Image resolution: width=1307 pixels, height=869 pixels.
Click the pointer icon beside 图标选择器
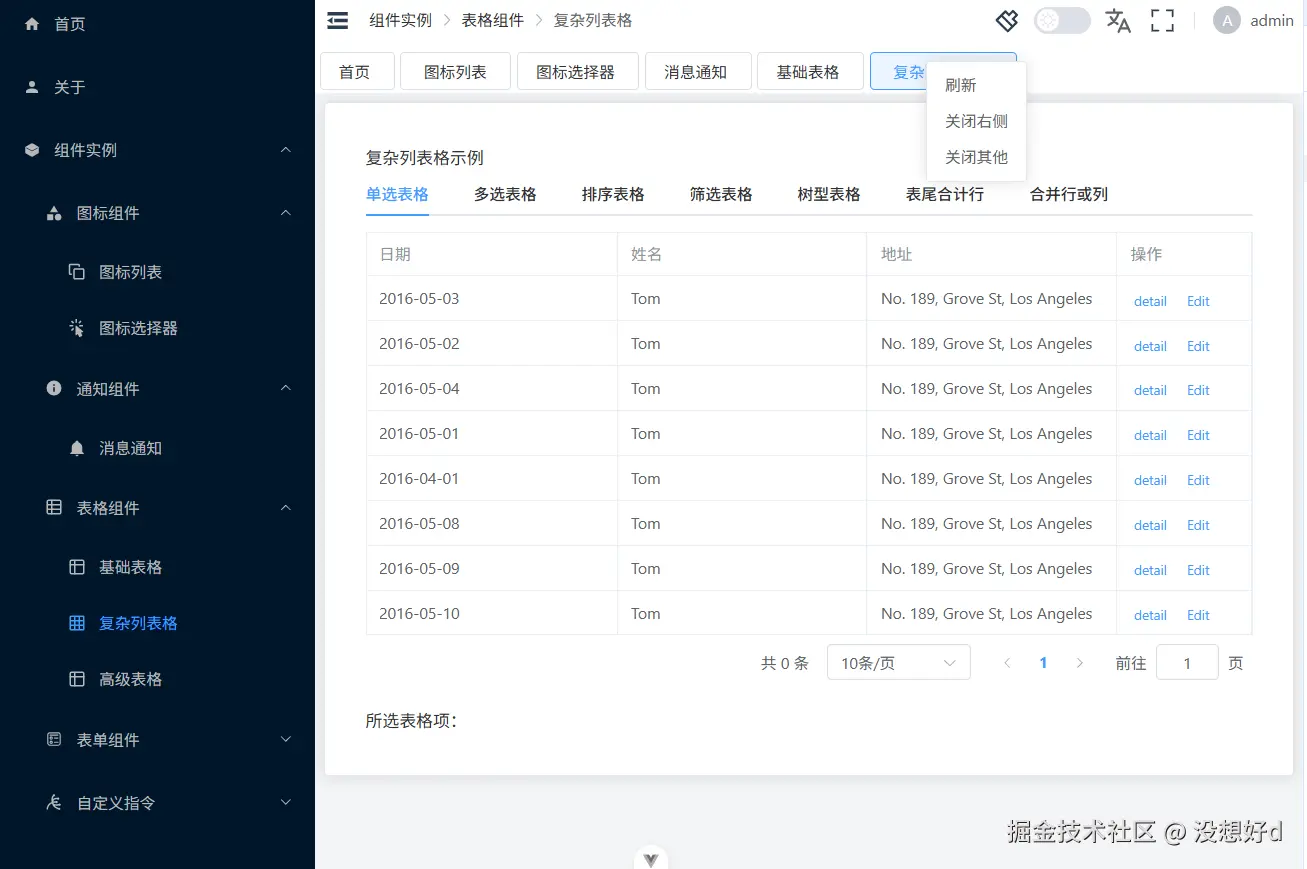pos(77,328)
